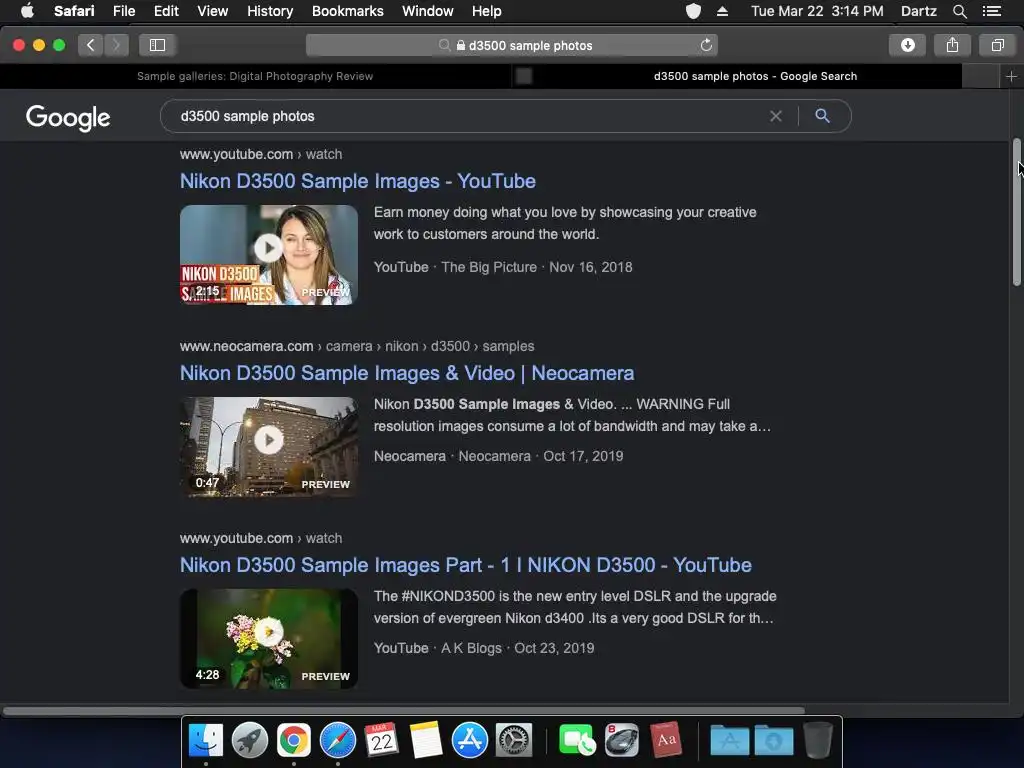Screen dimensions: 1024x768
Task: Open System Preferences gear in Dock
Action: click(514, 741)
